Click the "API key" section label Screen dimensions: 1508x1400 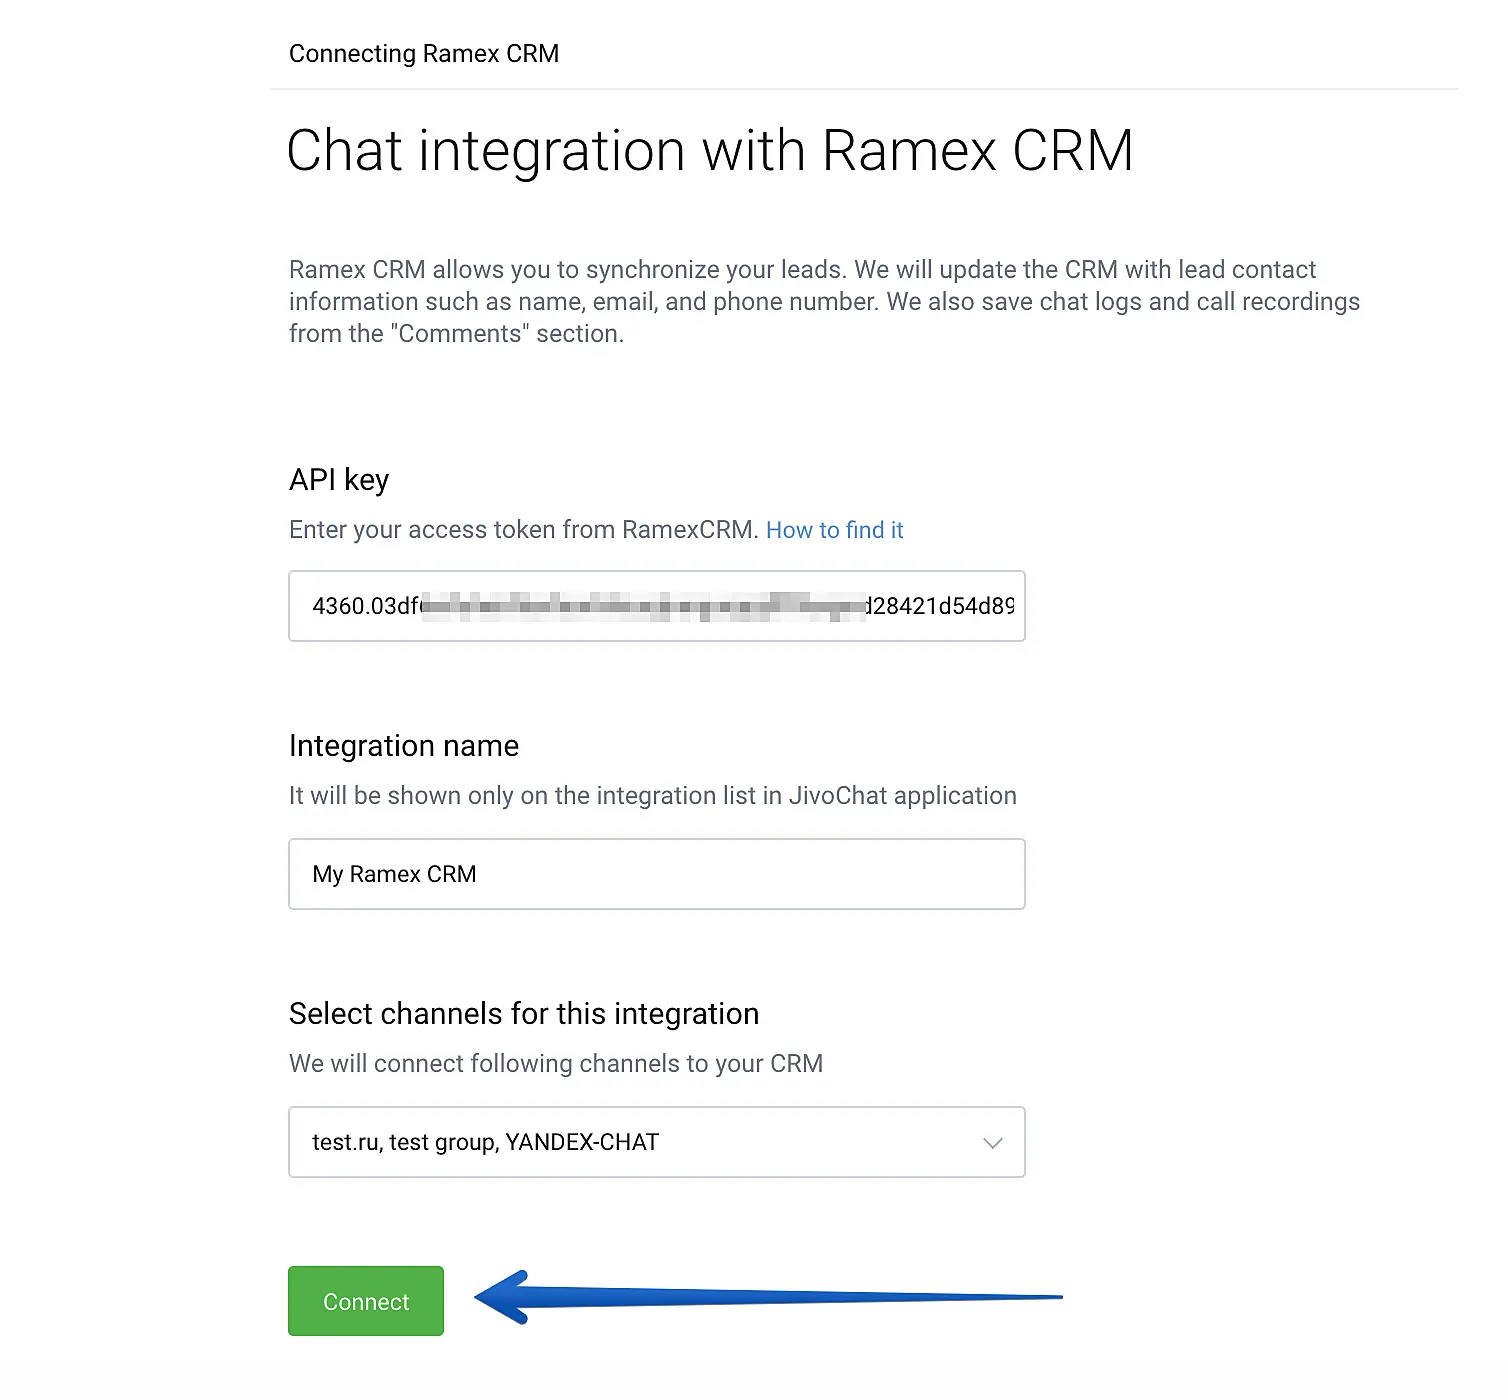tap(338, 480)
